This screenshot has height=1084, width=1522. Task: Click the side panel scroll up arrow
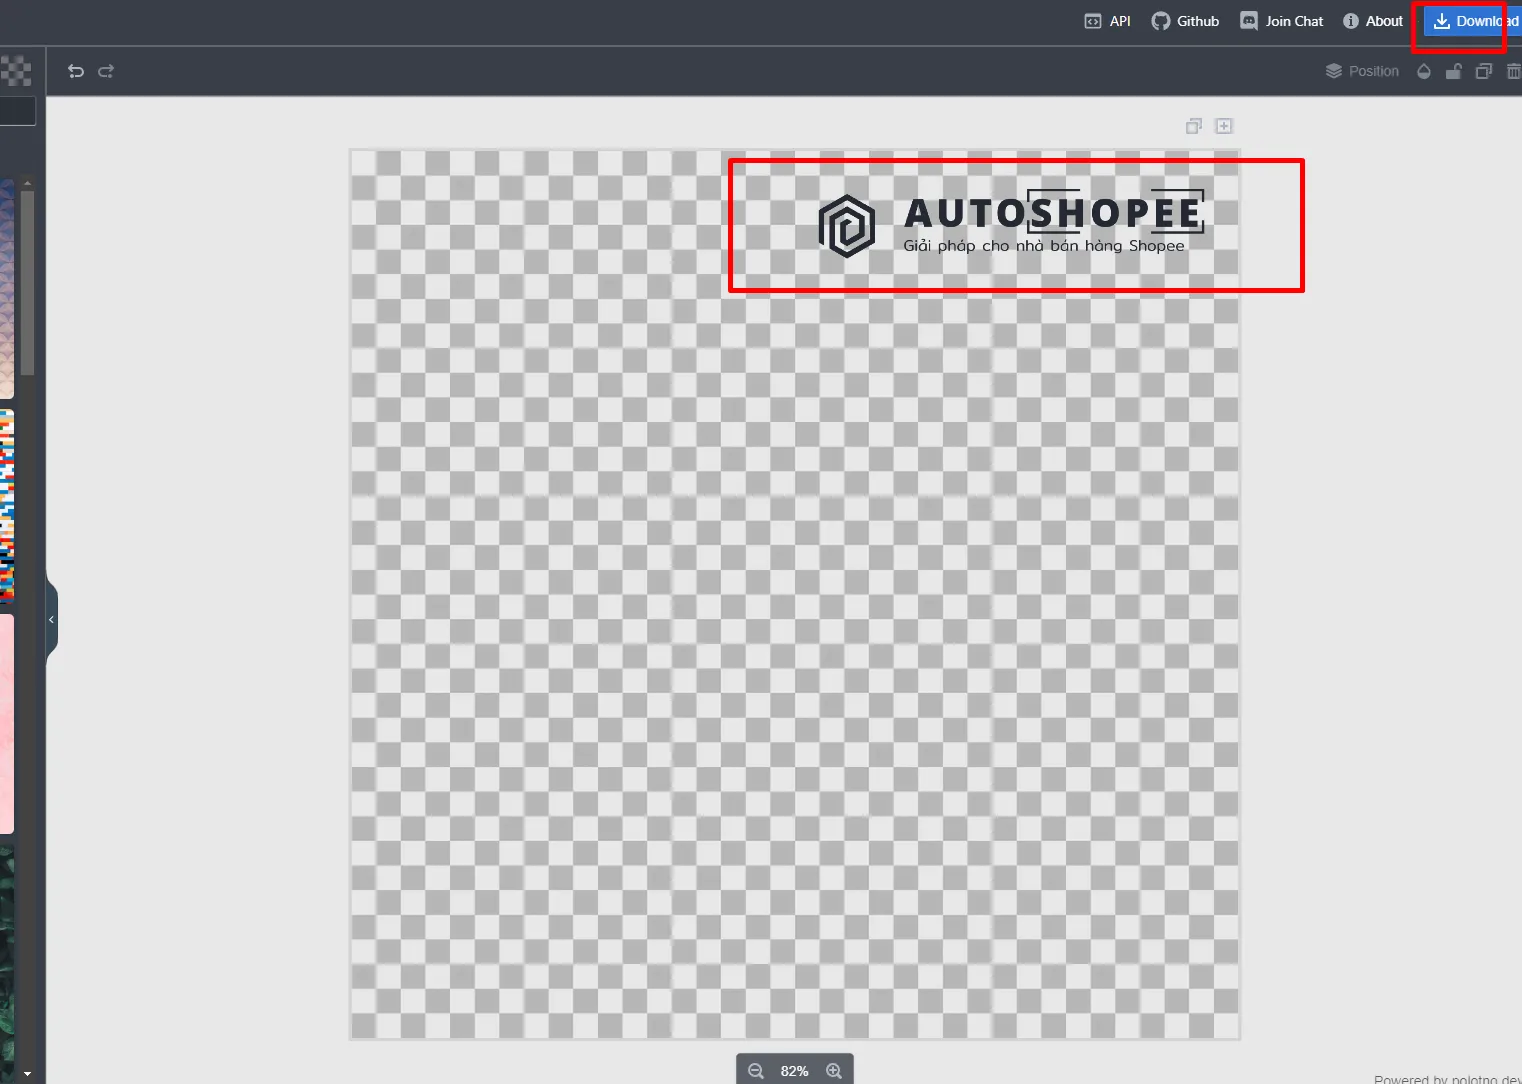point(27,183)
